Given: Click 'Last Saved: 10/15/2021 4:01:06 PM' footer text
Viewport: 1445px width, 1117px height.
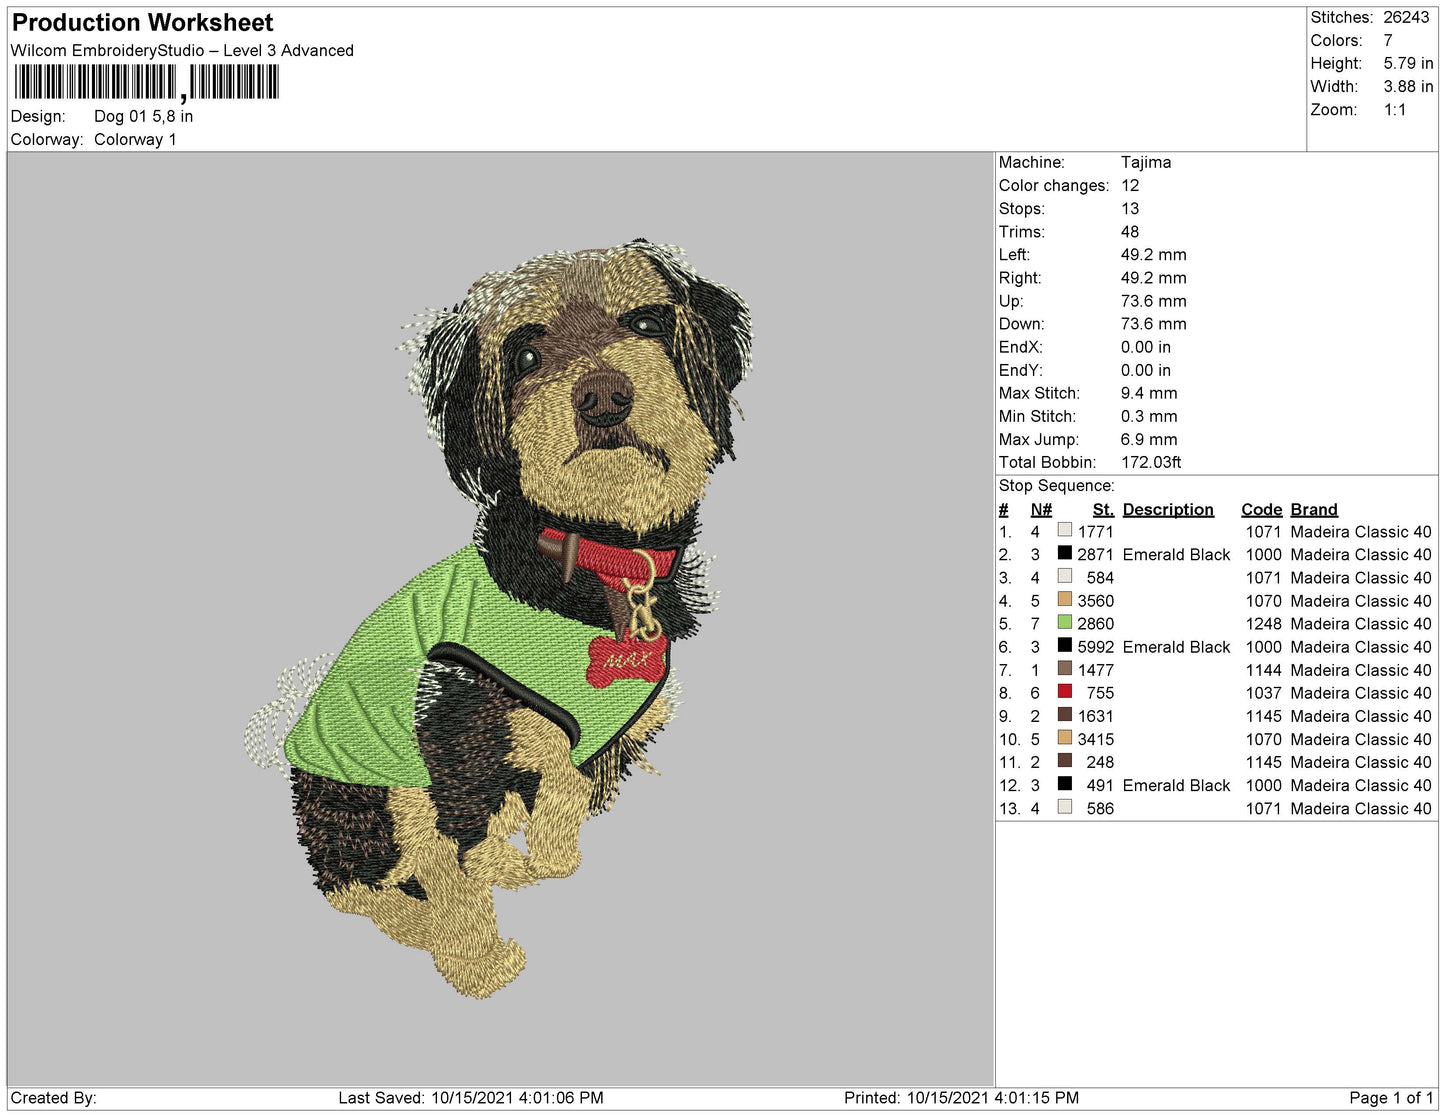Looking at the screenshot, I should 471,1098.
